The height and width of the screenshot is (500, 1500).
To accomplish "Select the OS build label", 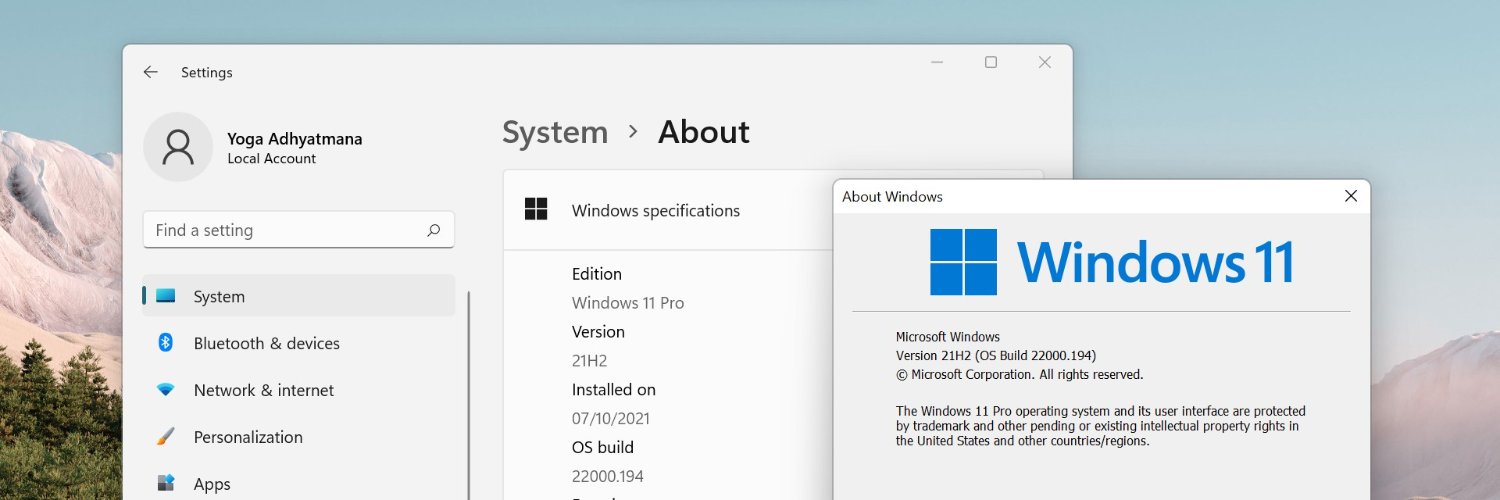I will (x=603, y=447).
